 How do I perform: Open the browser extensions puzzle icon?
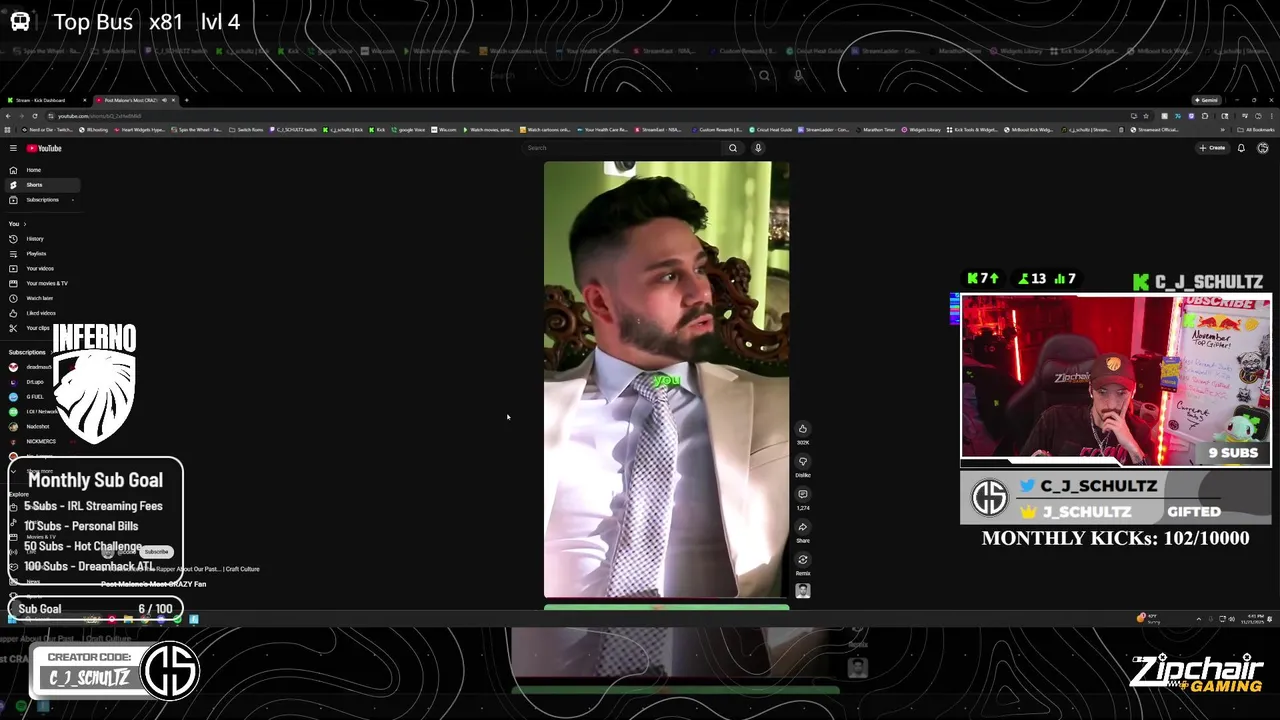(x=1205, y=116)
